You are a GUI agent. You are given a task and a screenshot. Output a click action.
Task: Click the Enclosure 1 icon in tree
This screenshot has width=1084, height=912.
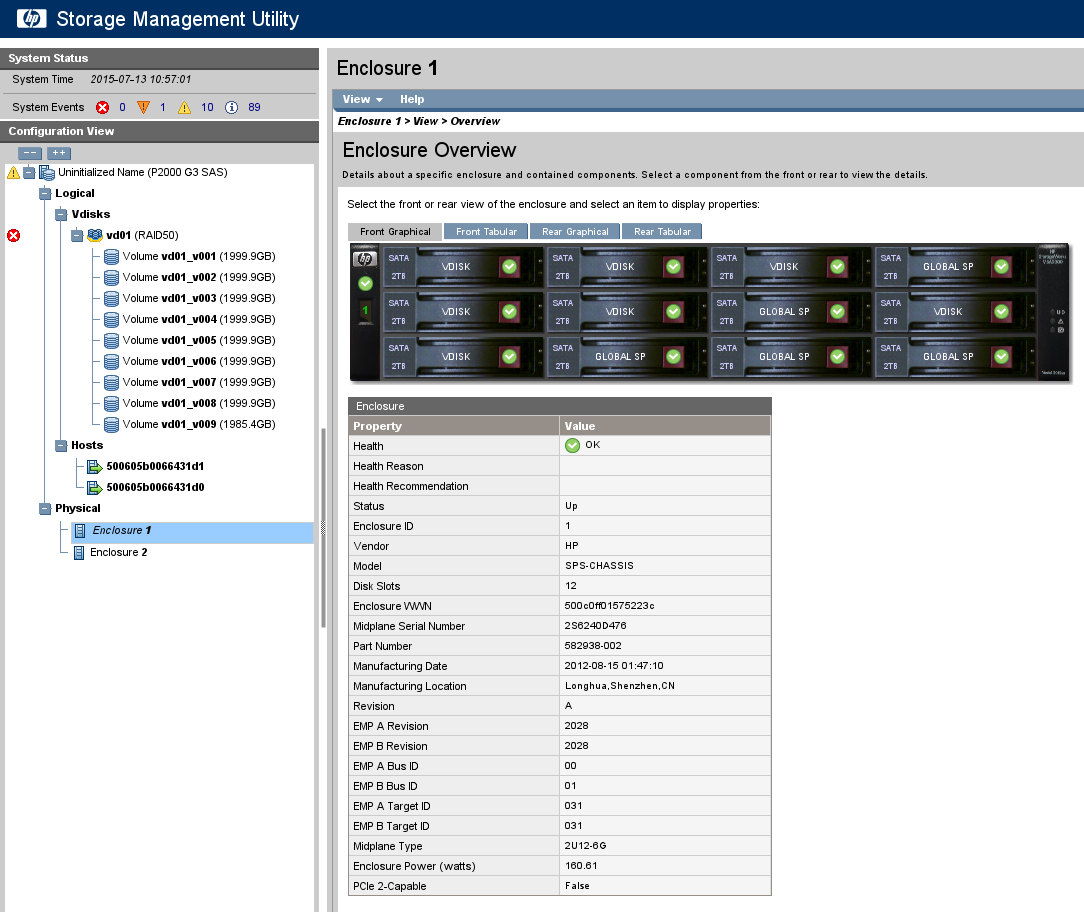(80, 531)
